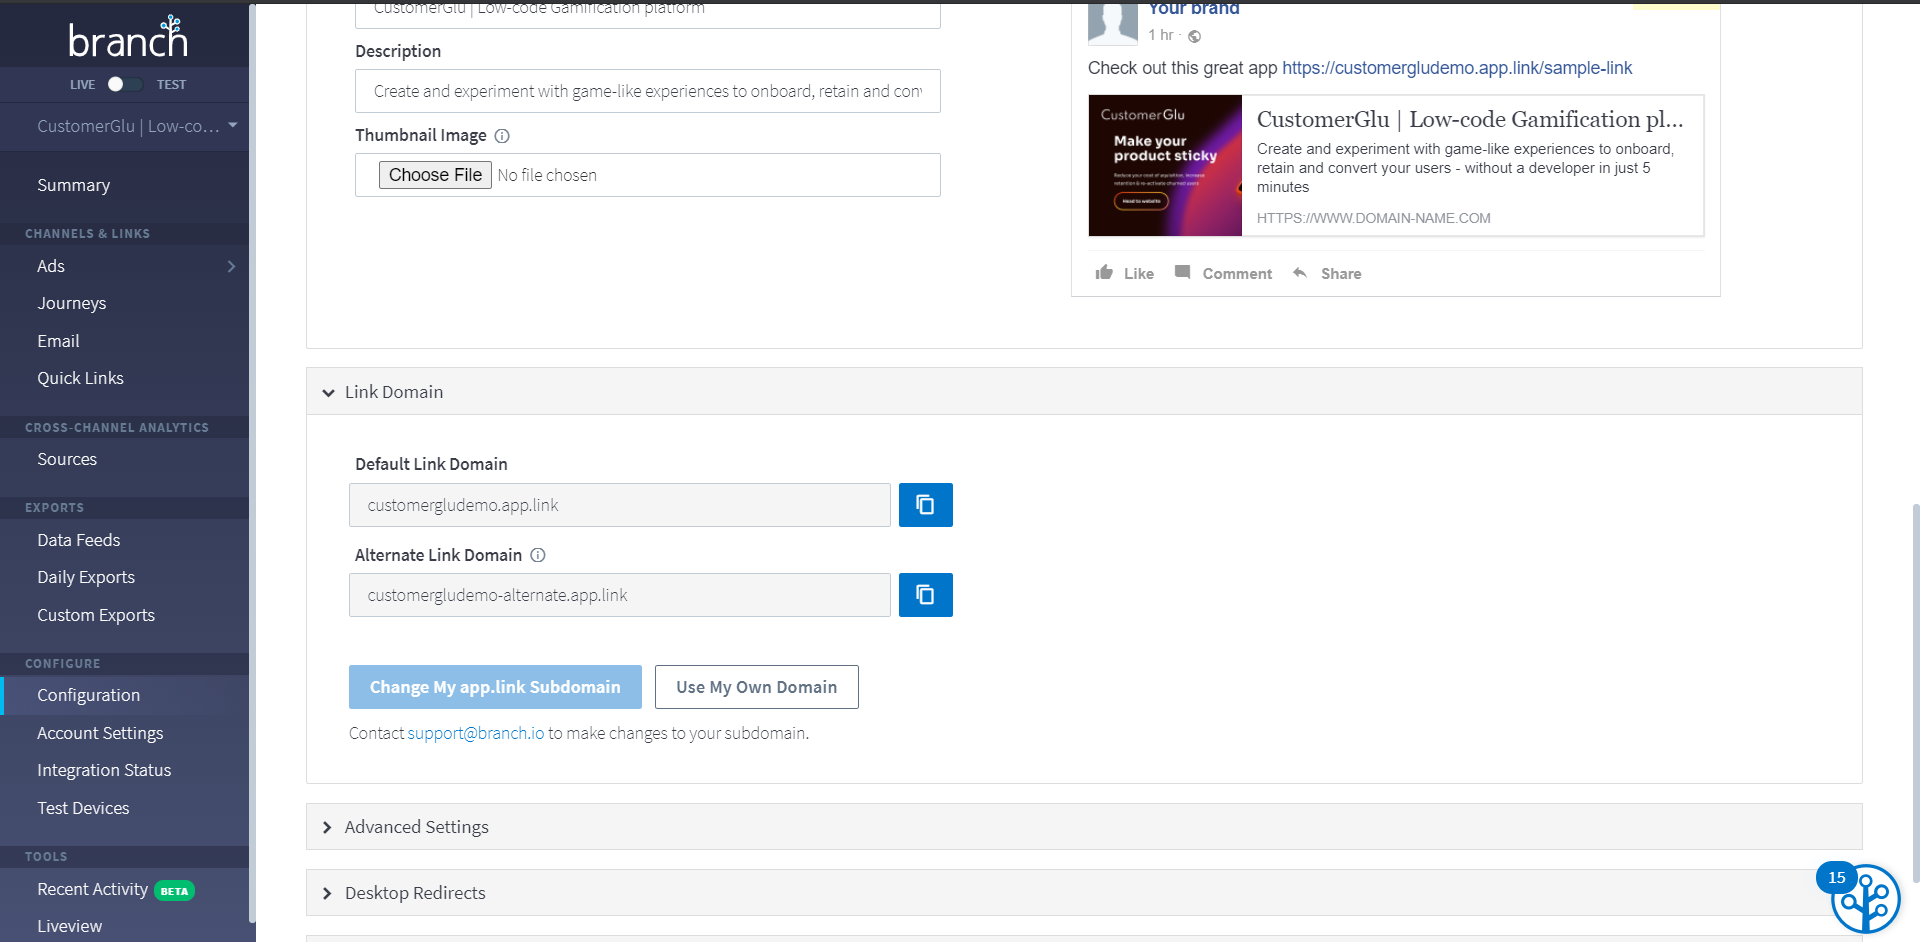The width and height of the screenshot is (1920, 942).
Task: Collapse the Link Domain section
Action: (328, 393)
